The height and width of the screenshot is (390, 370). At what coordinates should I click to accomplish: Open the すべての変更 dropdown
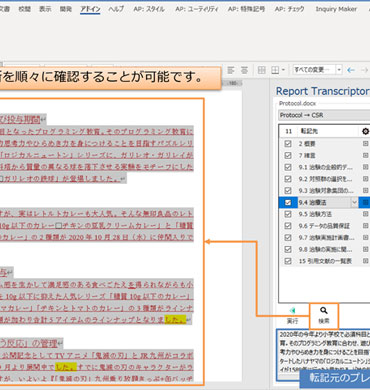pos(339,70)
